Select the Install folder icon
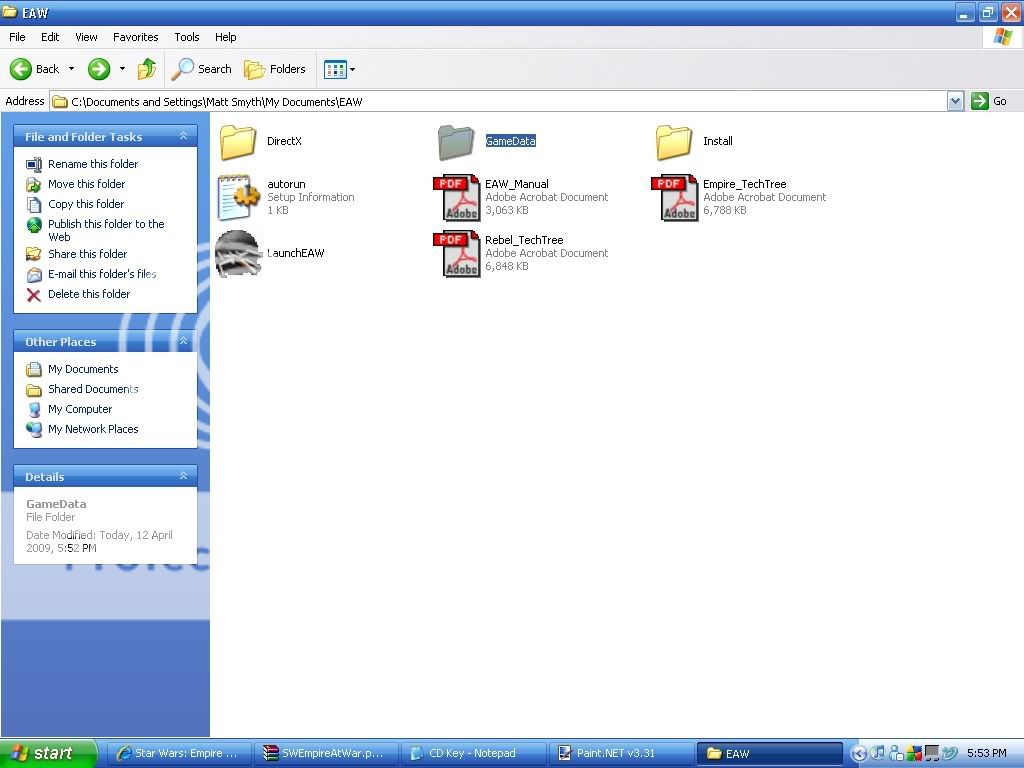Image resolution: width=1024 pixels, height=768 pixels. (x=674, y=142)
